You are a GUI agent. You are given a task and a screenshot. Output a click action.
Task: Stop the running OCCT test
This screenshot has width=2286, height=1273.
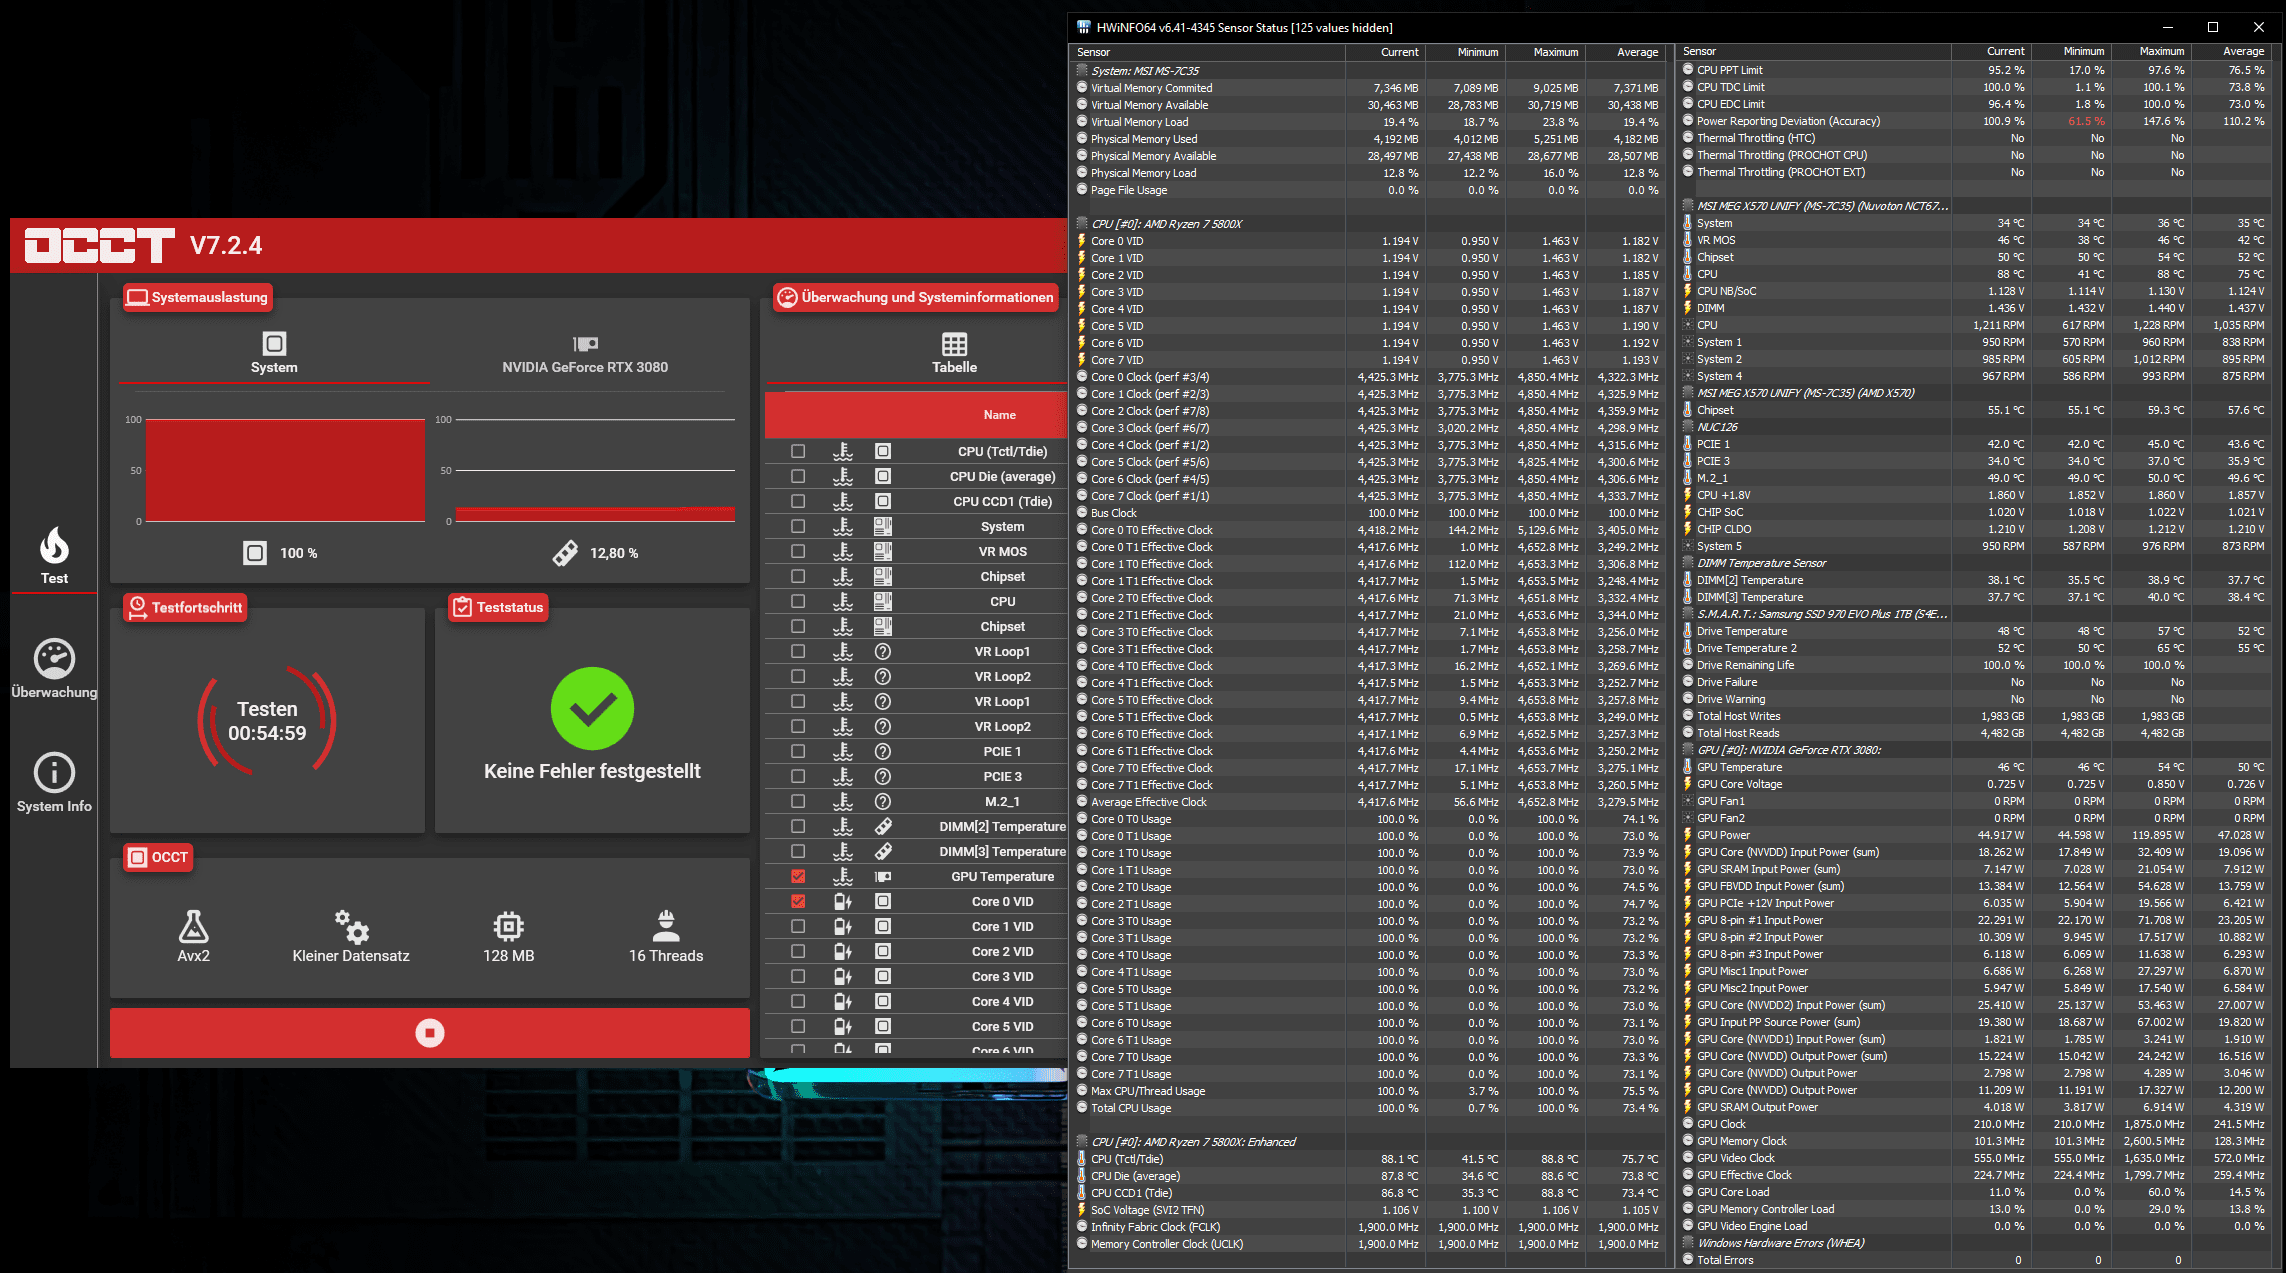pos(430,1033)
